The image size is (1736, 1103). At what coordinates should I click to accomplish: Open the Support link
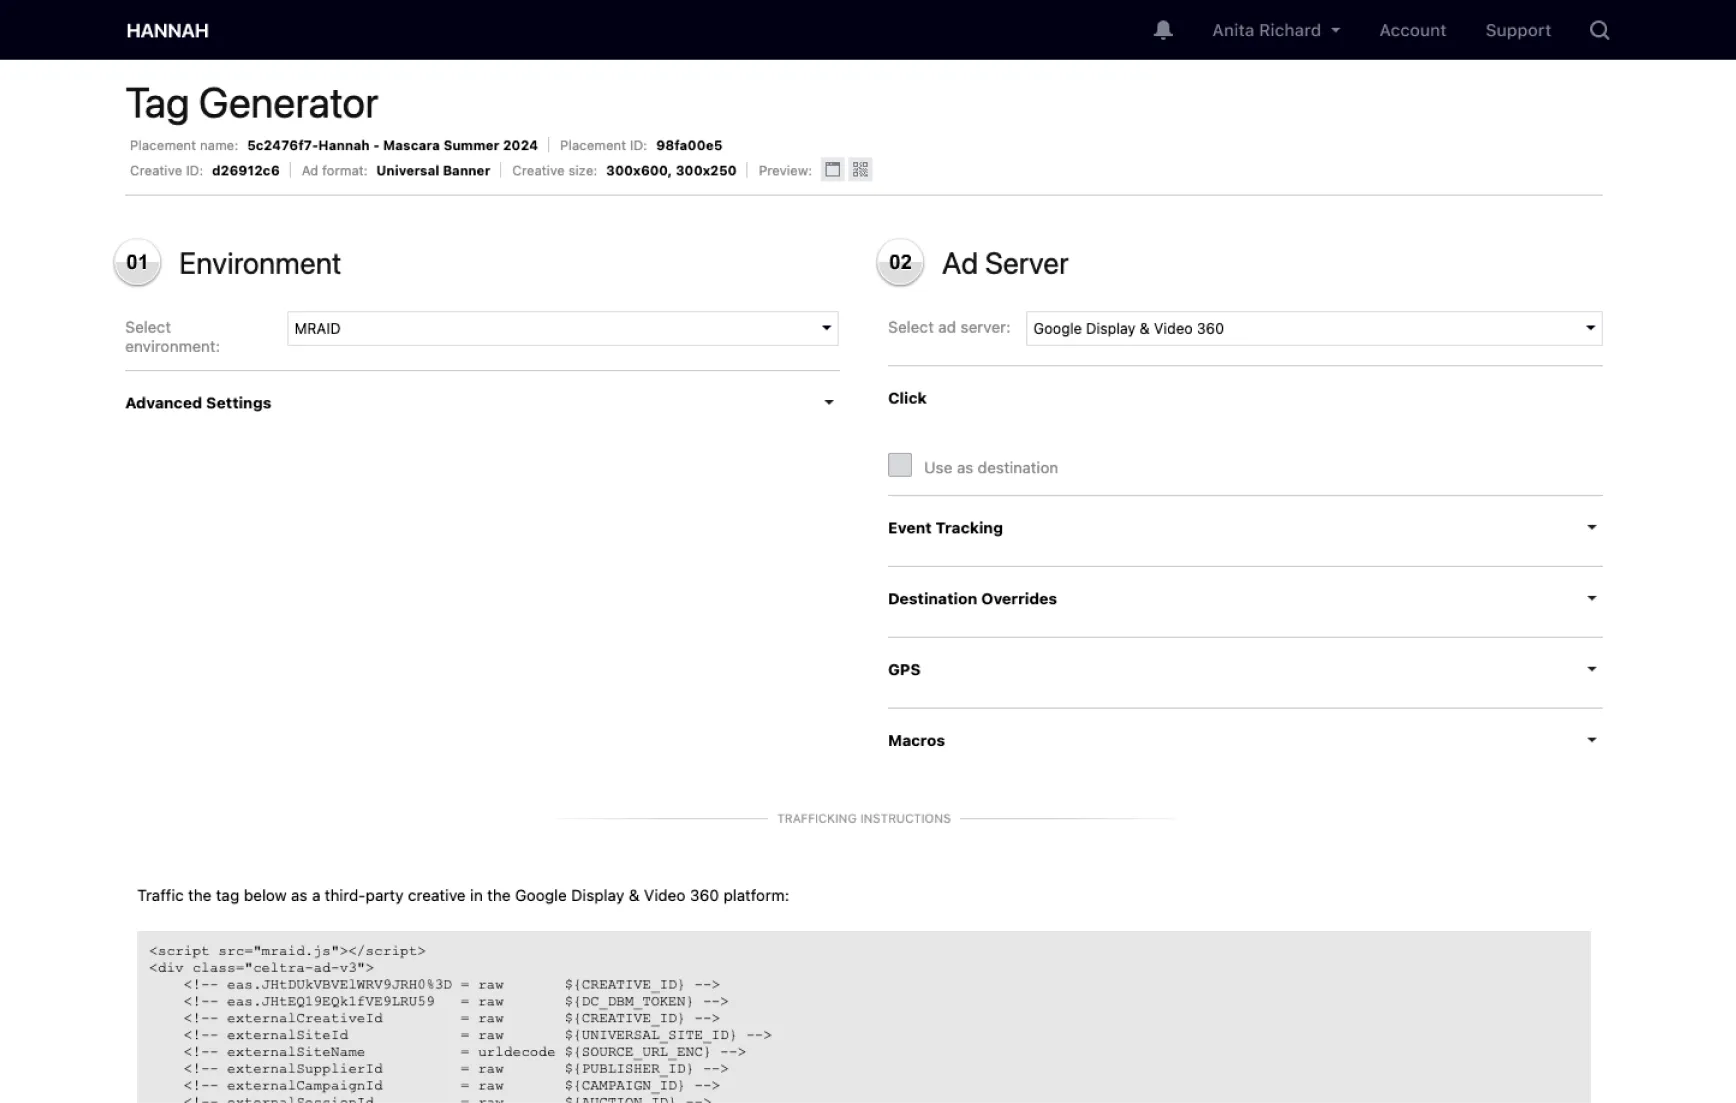coord(1518,30)
